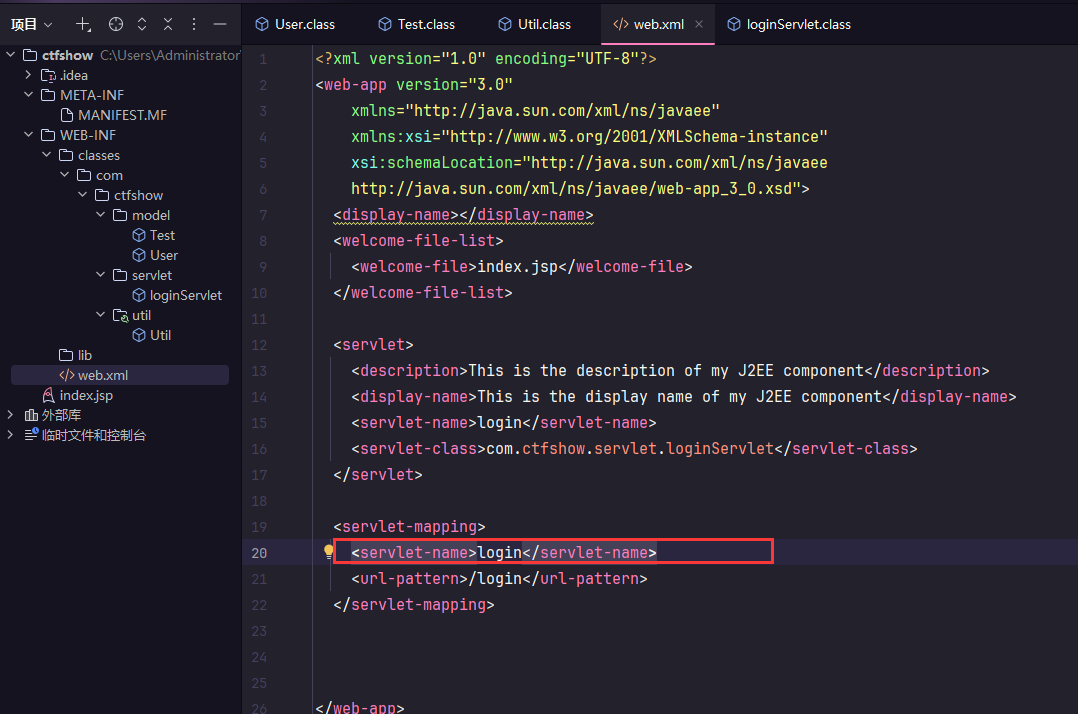Switch to the Util.class tab
1078x714 pixels.
coord(535,24)
